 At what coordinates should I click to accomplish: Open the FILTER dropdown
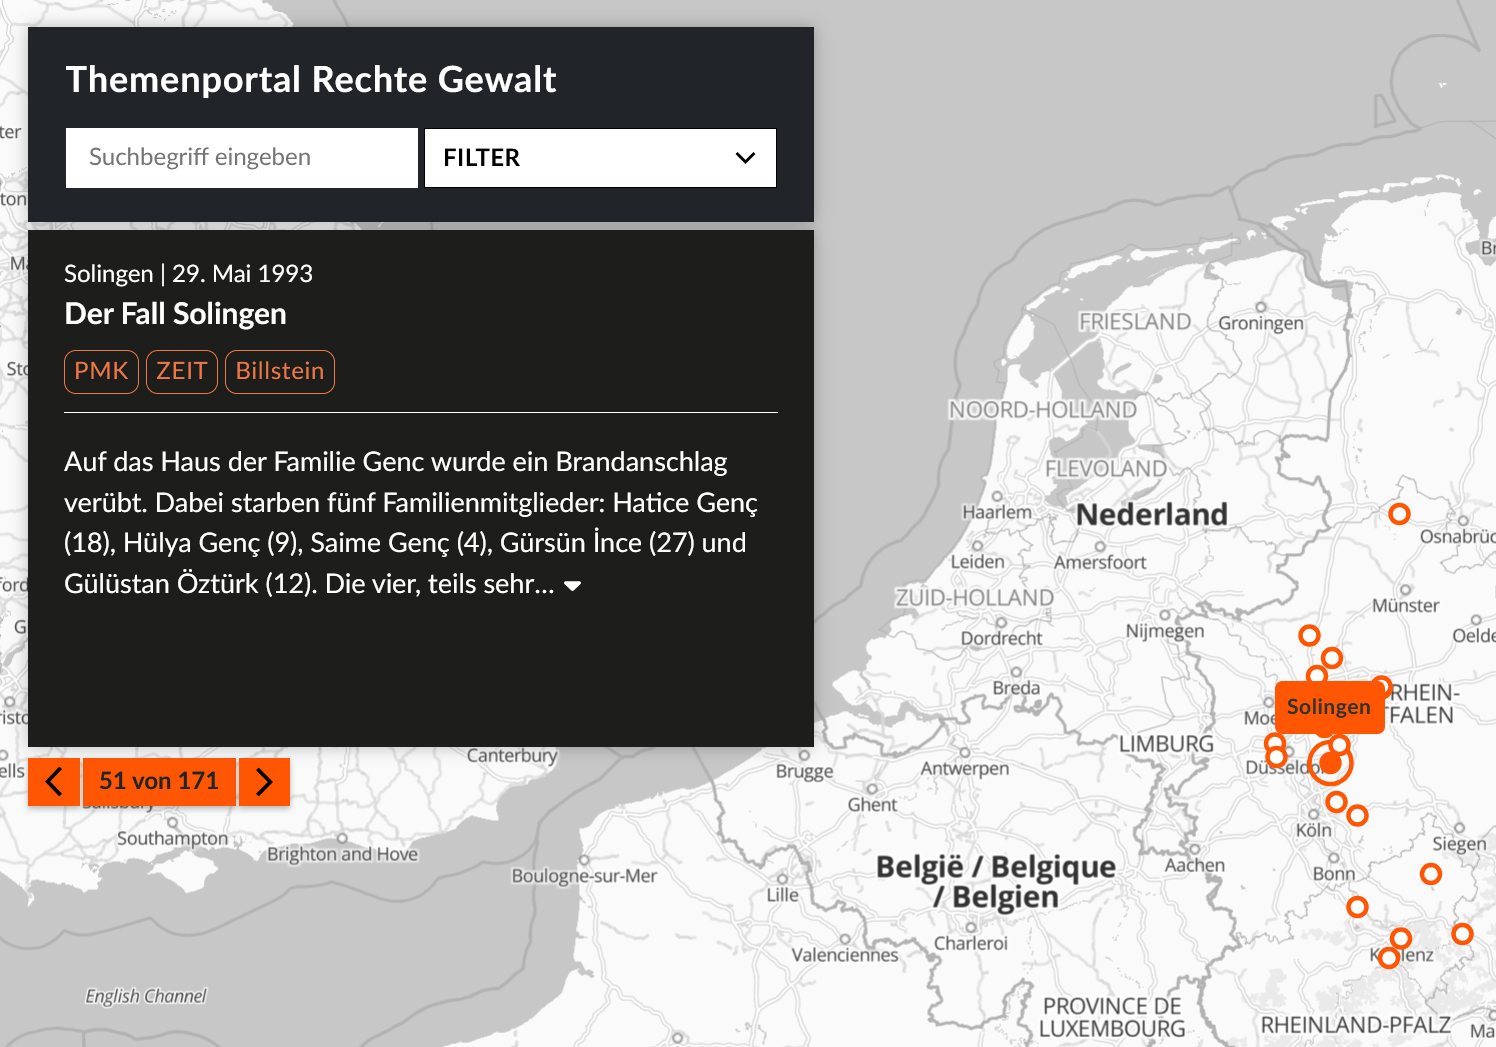point(600,158)
